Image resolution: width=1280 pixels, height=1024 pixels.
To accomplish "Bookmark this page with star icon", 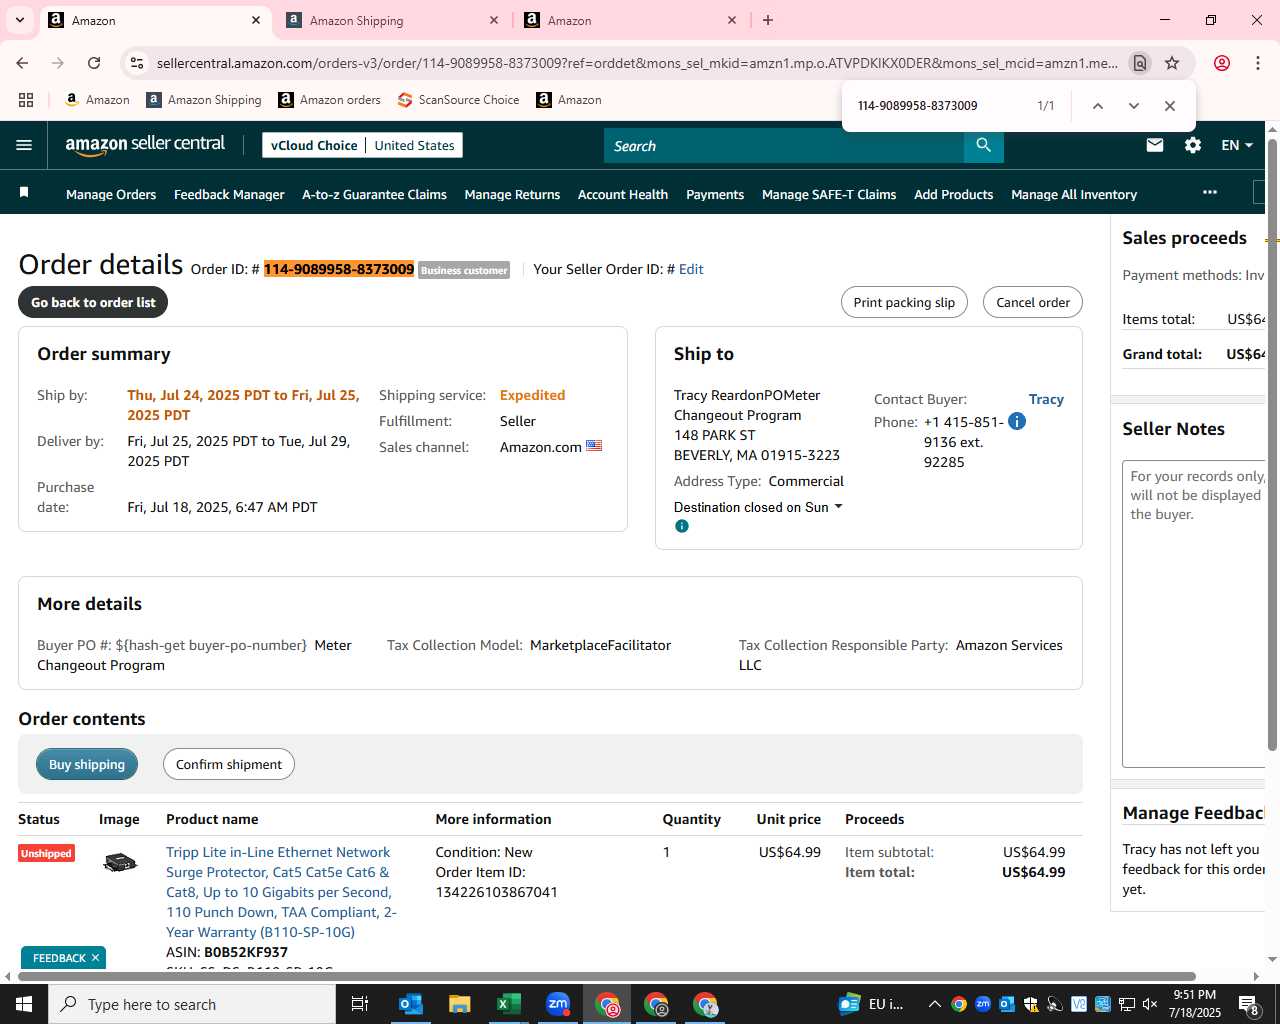I will click(1172, 63).
